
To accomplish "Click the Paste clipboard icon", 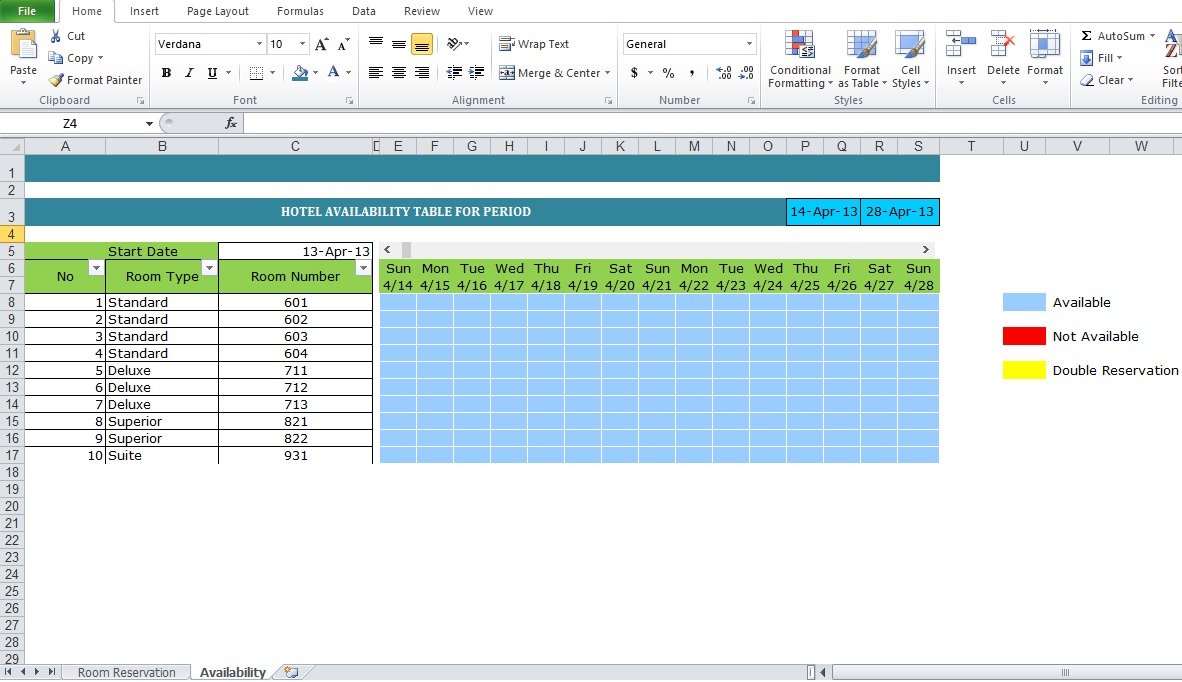I will pyautogui.click(x=23, y=45).
